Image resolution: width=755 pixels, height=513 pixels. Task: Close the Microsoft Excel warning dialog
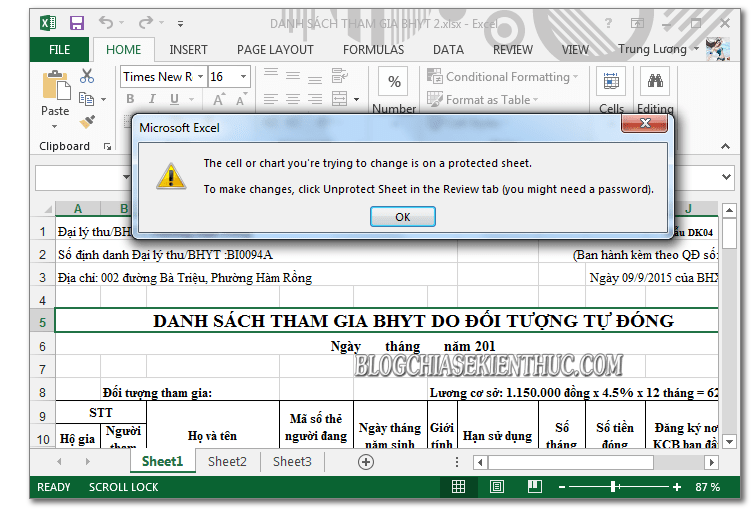(x=645, y=124)
